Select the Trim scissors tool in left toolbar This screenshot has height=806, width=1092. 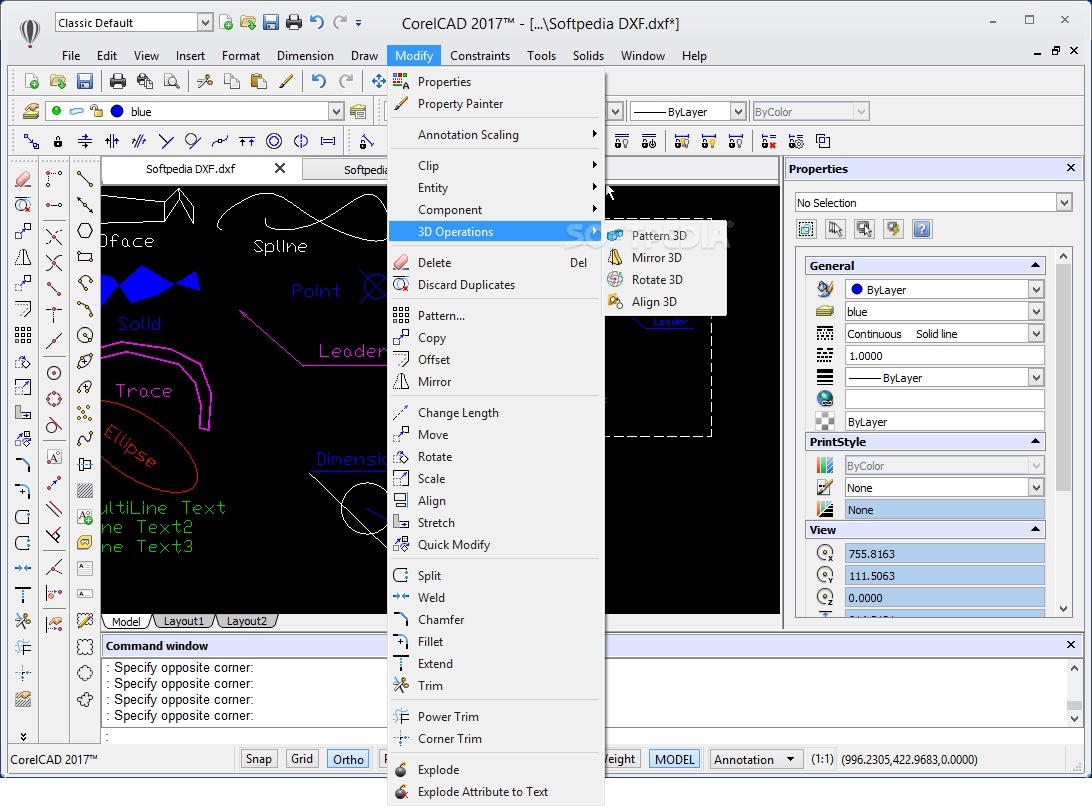23,621
